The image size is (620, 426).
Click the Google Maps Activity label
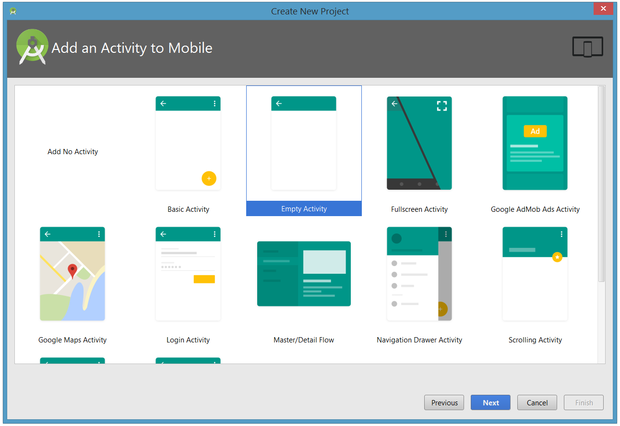pyautogui.click(x=72, y=340)
